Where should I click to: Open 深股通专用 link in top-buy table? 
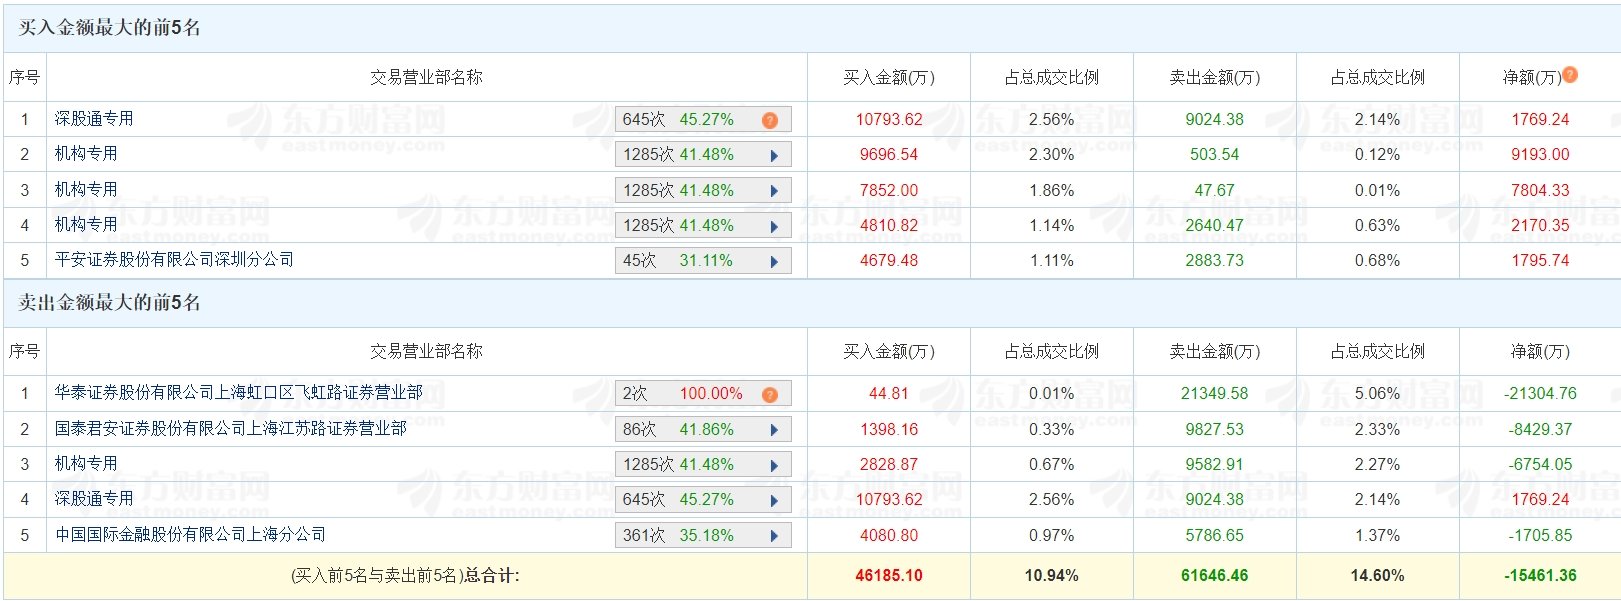[x=94, y=119]
